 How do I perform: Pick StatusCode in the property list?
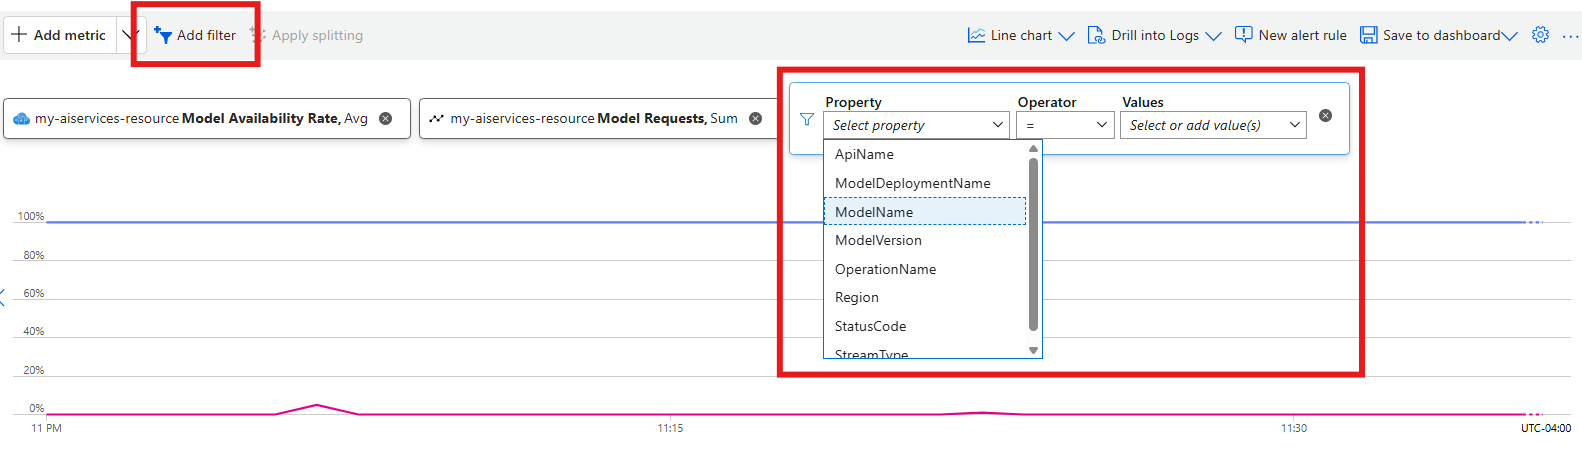click(870, 326)
